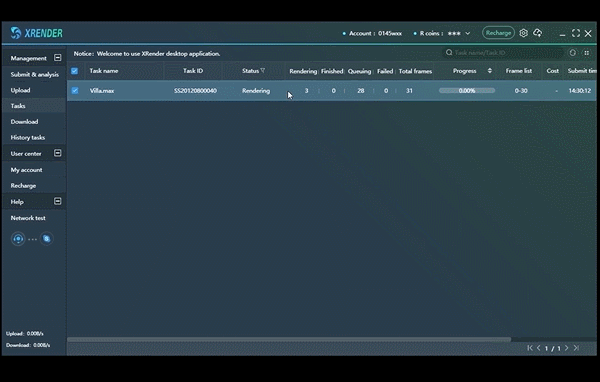Collapse the Management section
This screenshot has width=600, height=382.
(57, 58)
